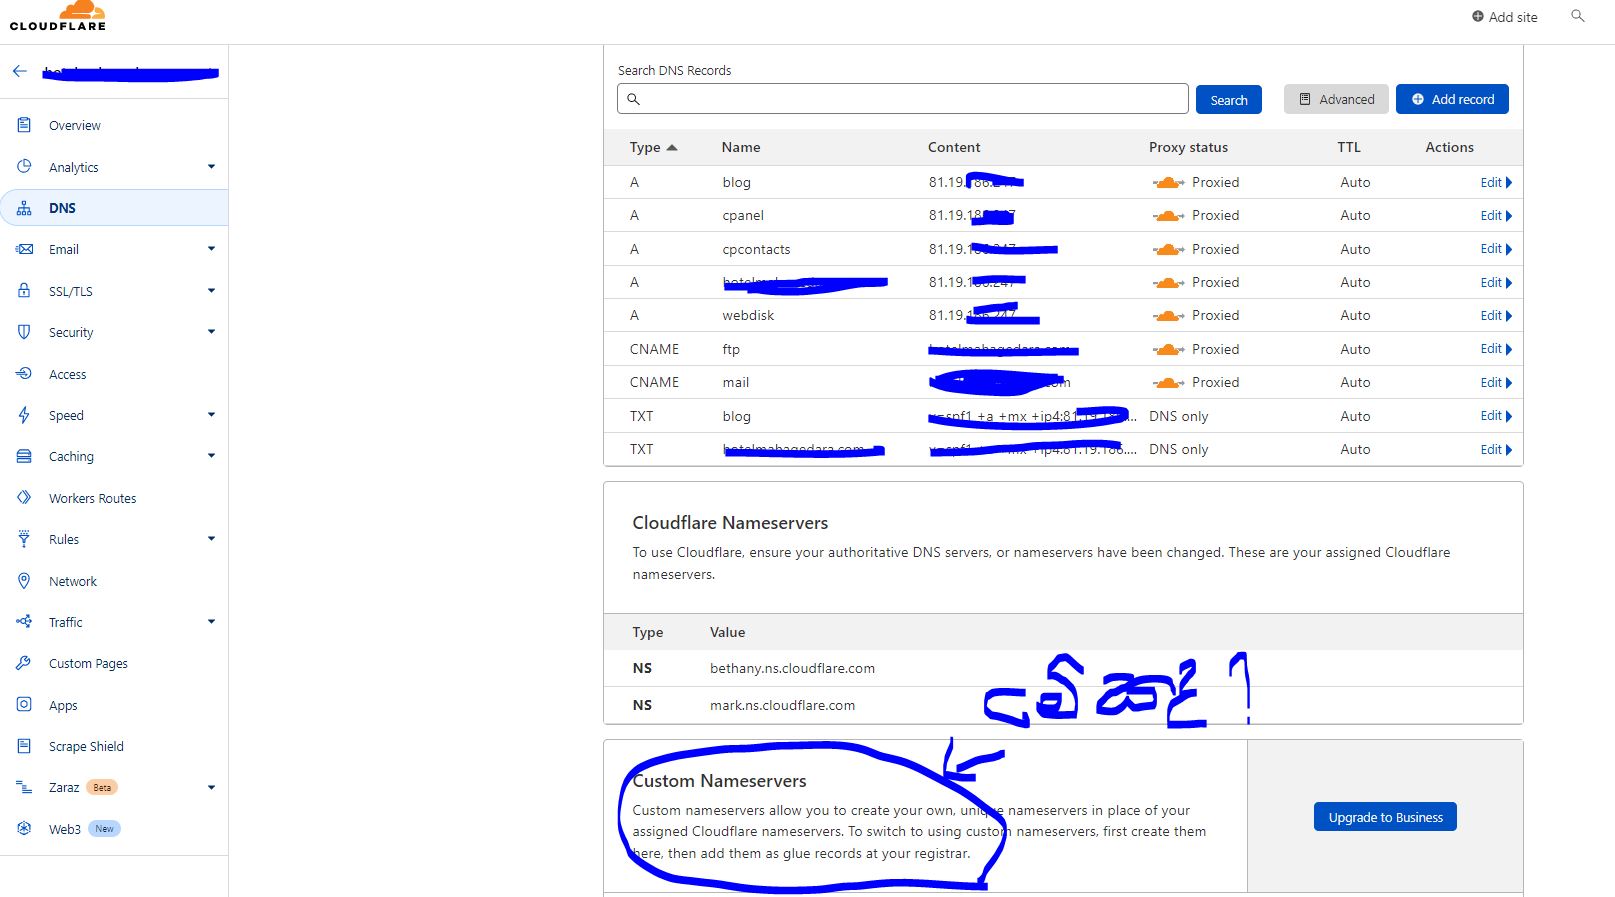The width and height of the screenshot is (1615, 897).
Task: Expand the SSL/TLS submenu arrow
Action: click(211, 291)
